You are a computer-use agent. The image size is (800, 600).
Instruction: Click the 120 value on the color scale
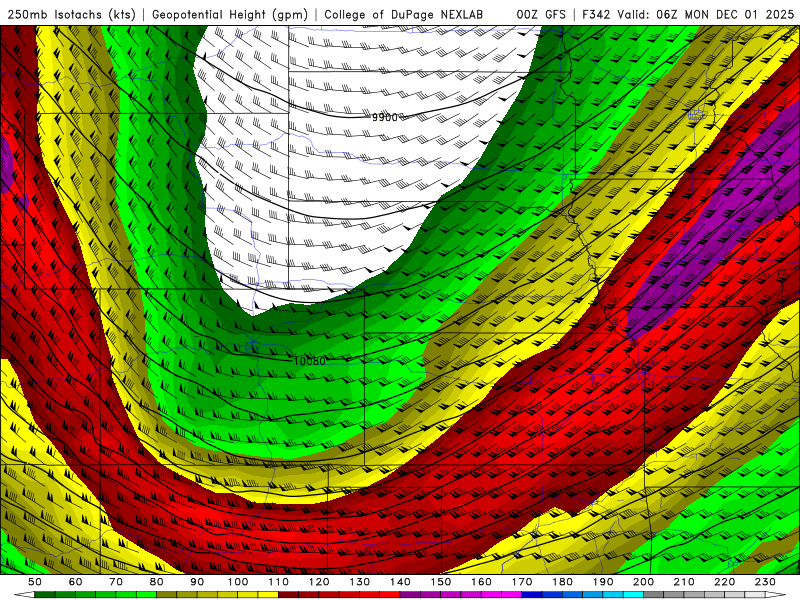(x=319, y=582)
